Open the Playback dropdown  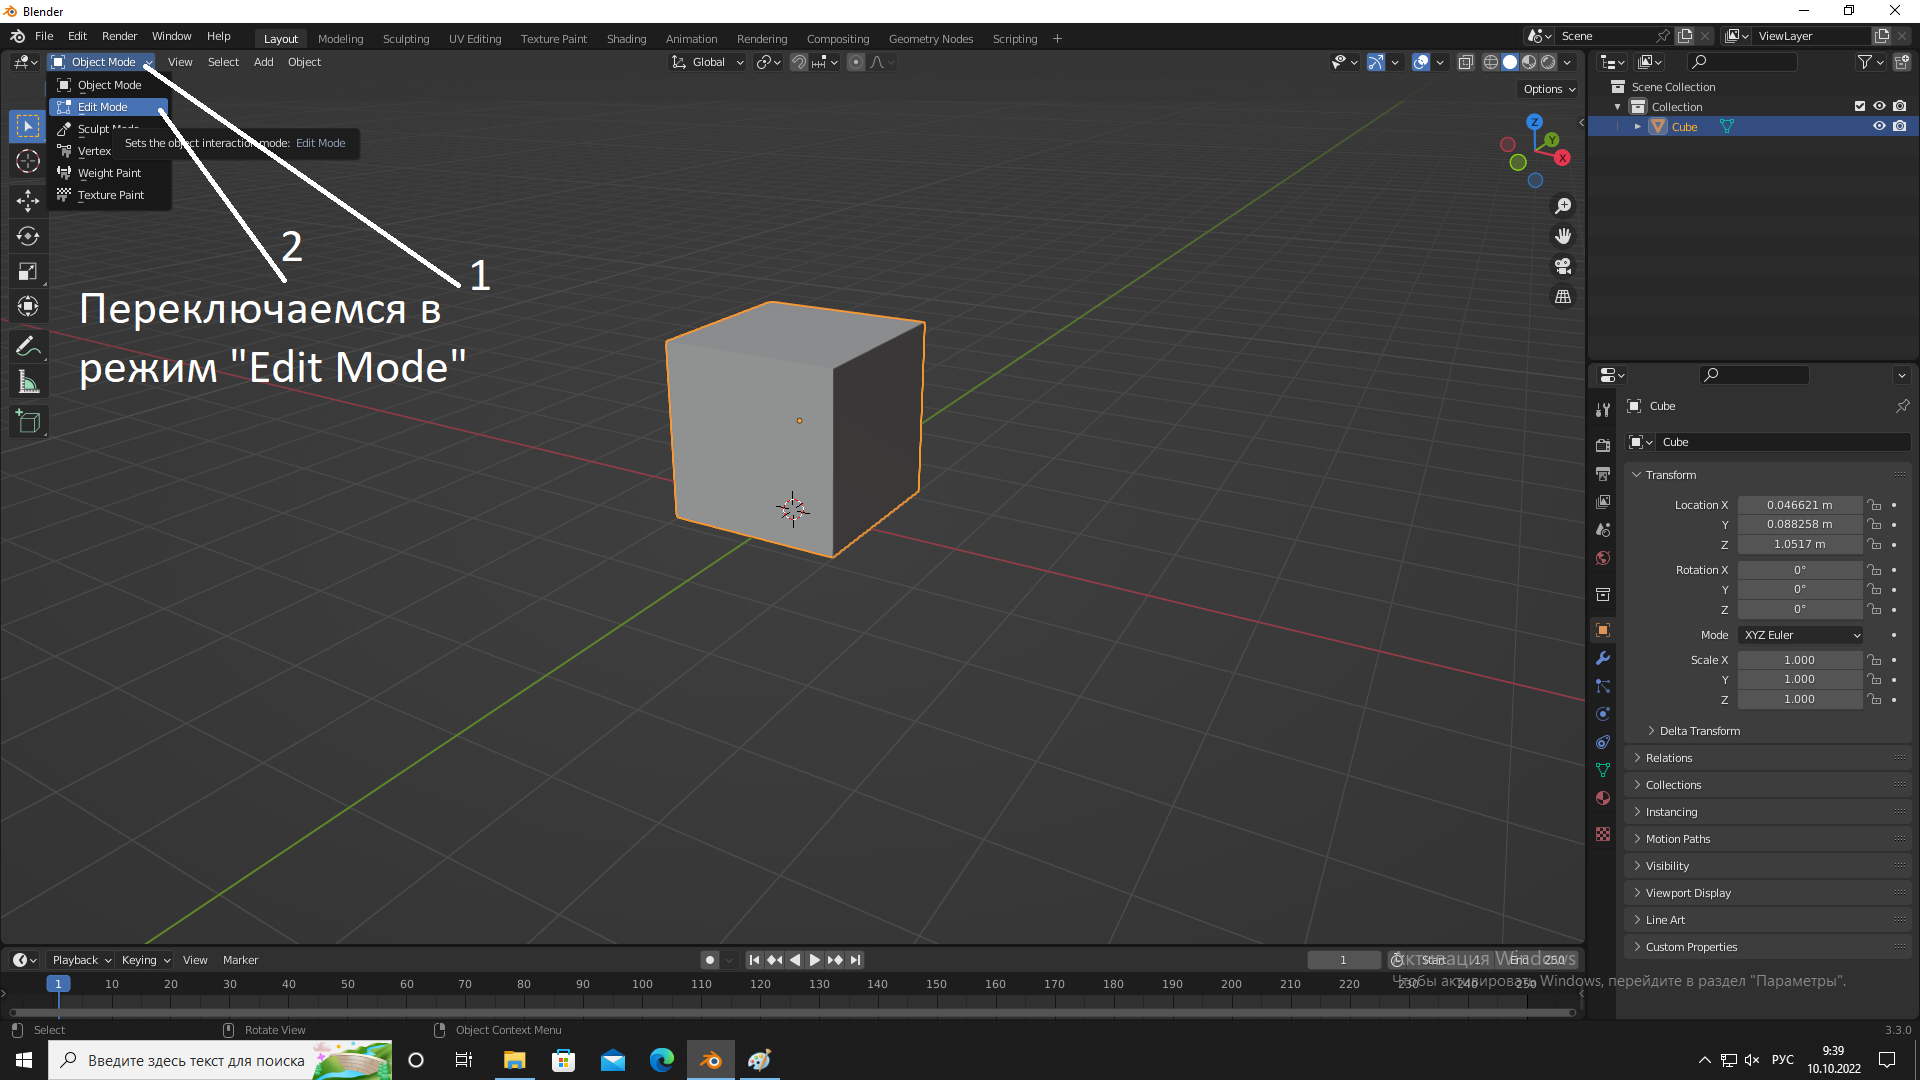tap(81, 960)
